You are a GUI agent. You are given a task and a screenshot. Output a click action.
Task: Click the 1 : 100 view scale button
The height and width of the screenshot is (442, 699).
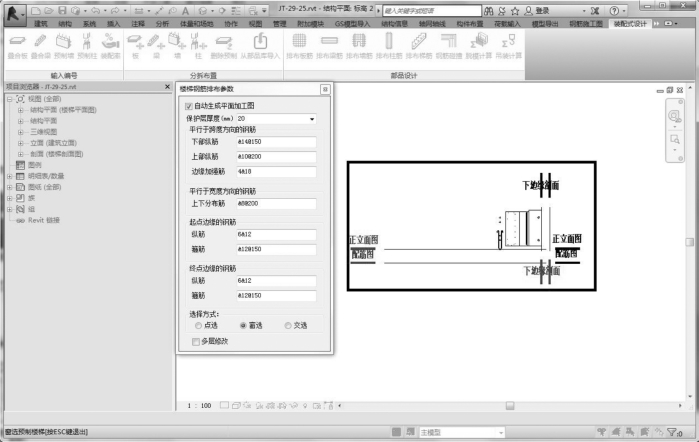pos(199,406)
